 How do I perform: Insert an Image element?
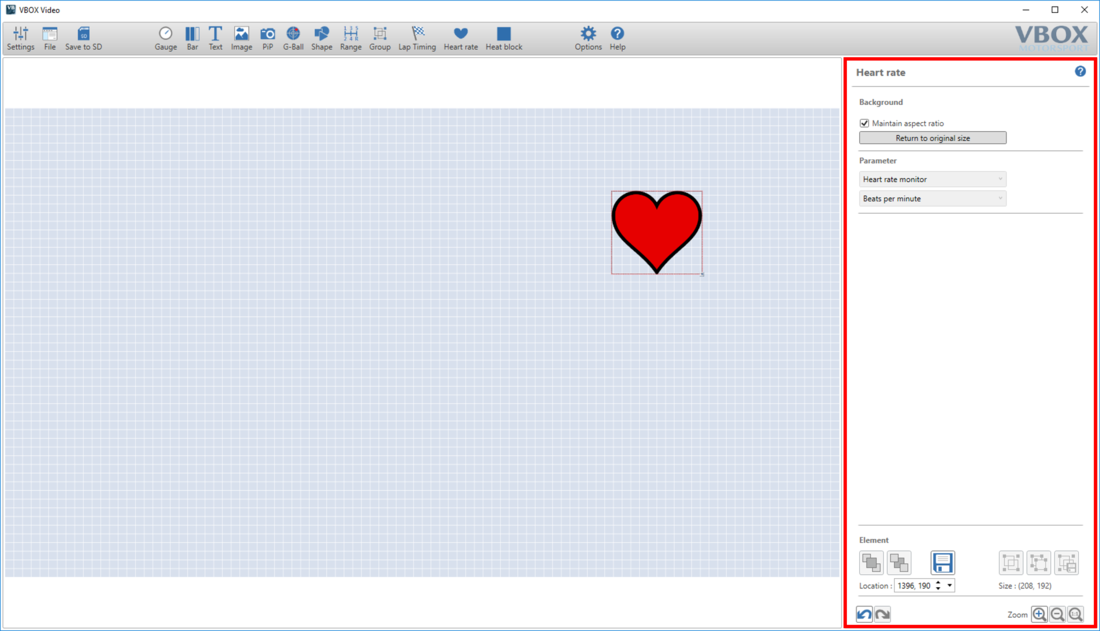(x=241, y=39)
